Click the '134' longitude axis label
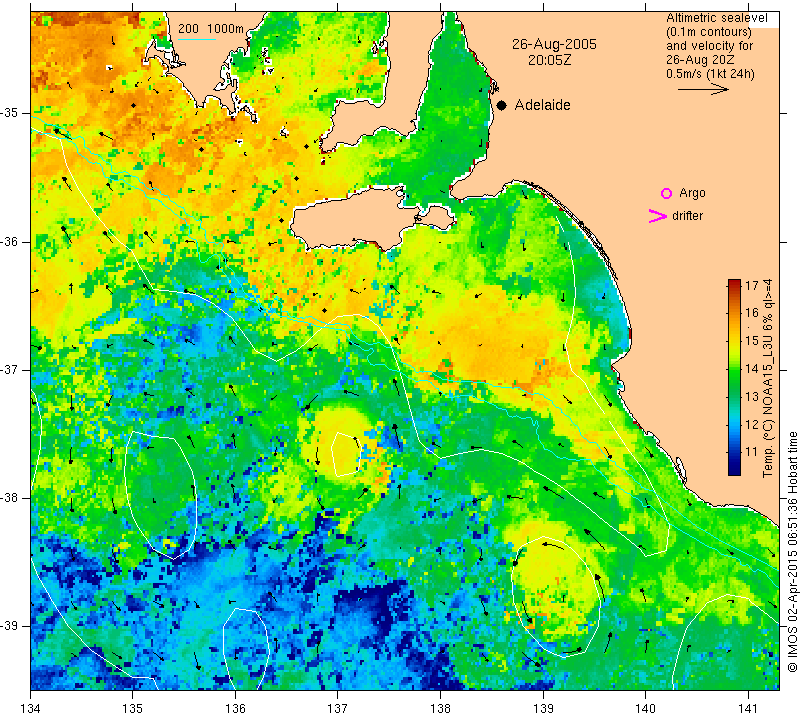The height and width of the screenshot is (720, 800). click(x=31, y=709)
